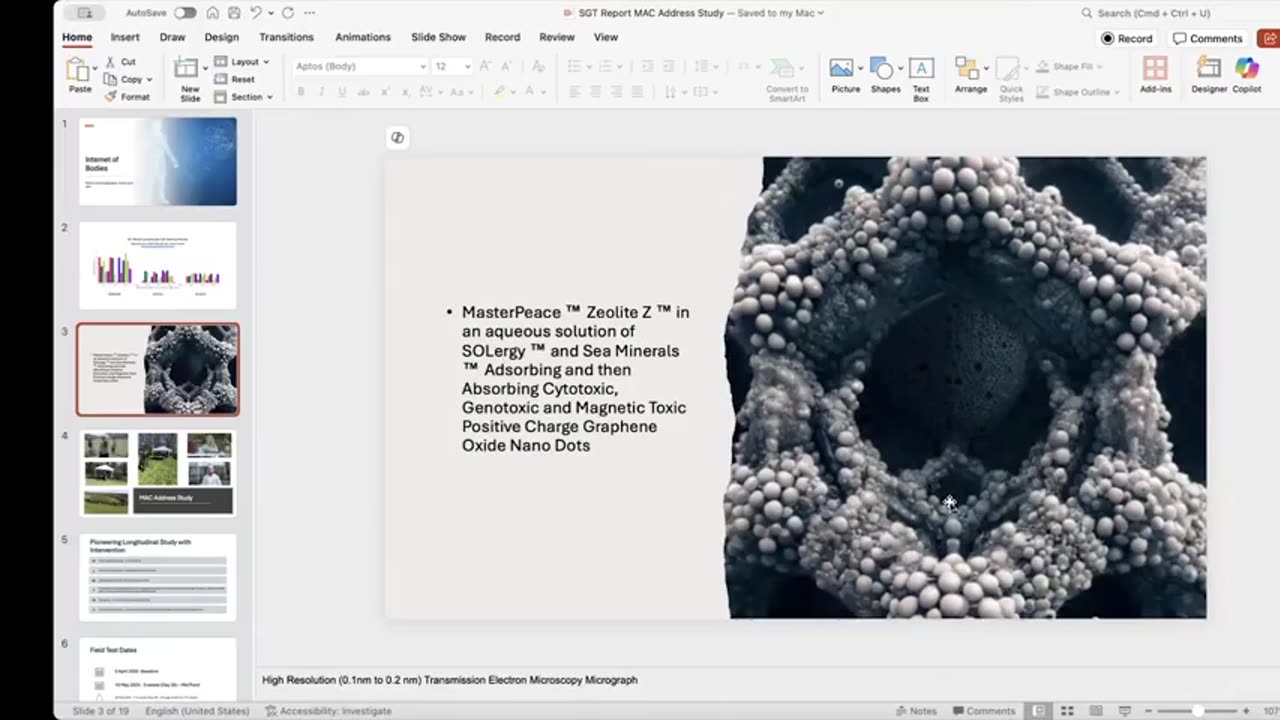Click the Comments button at top right
The image size is (1280, 720).
click(1208, 38)
